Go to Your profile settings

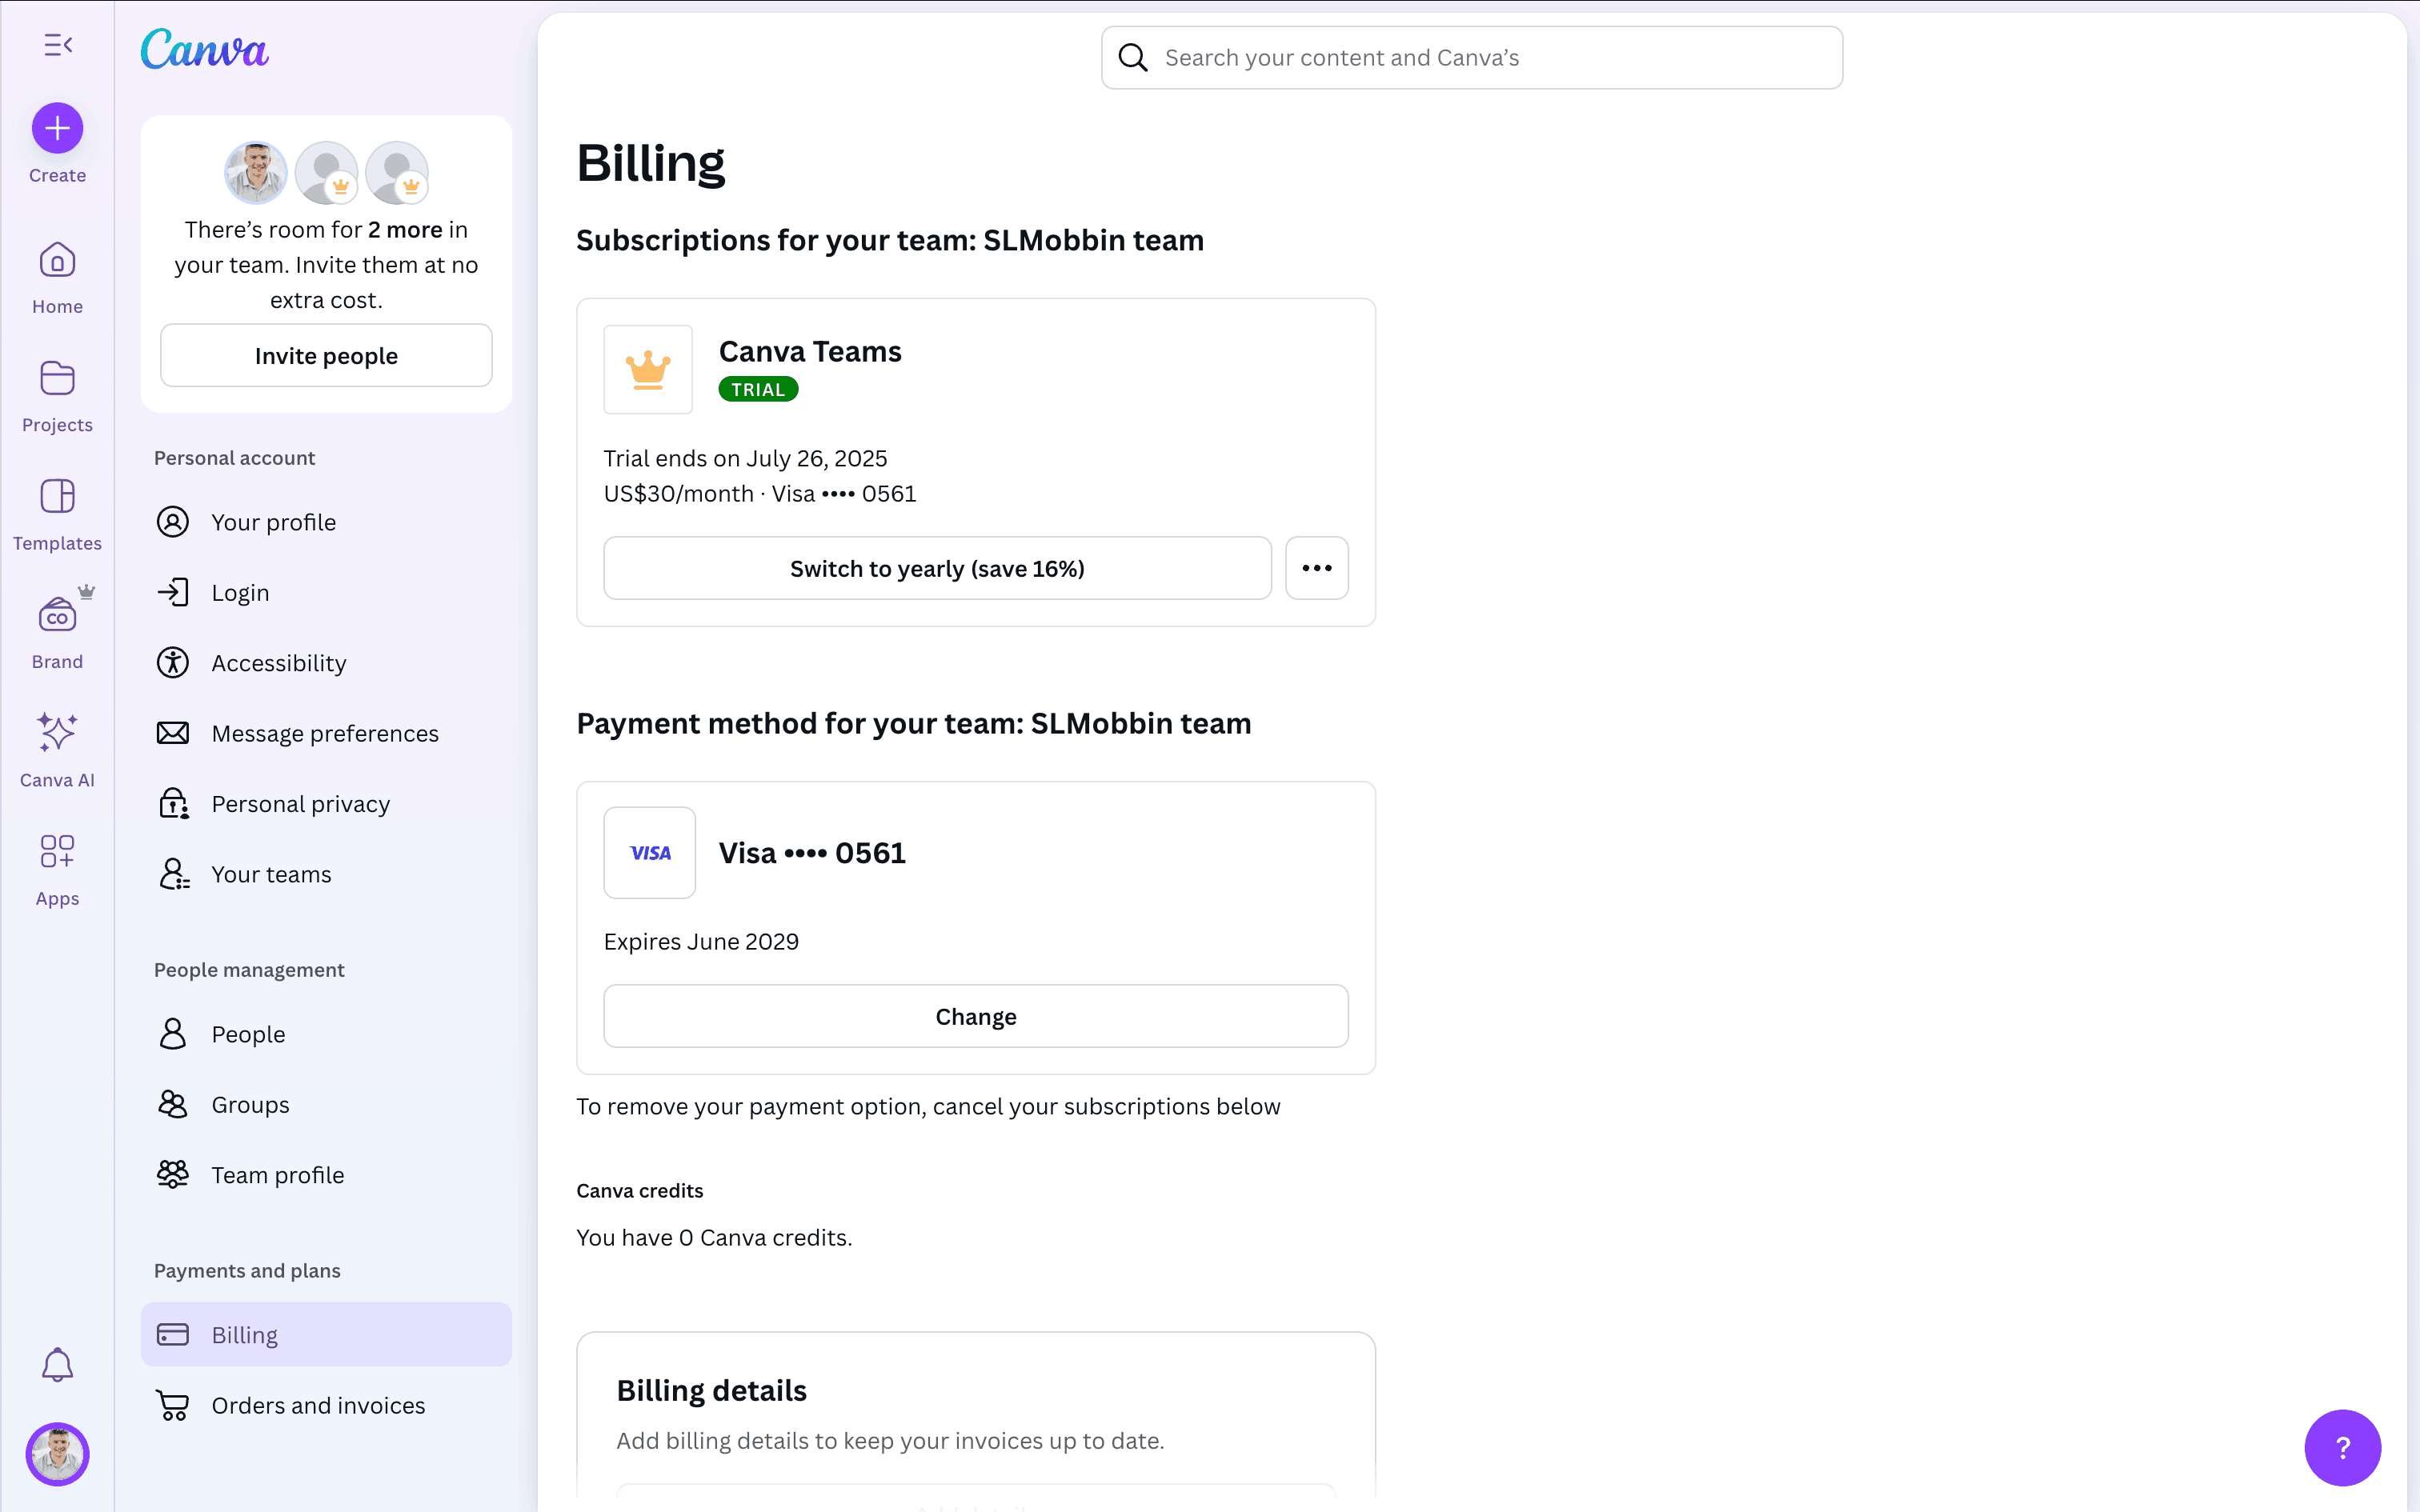[273, 522]
